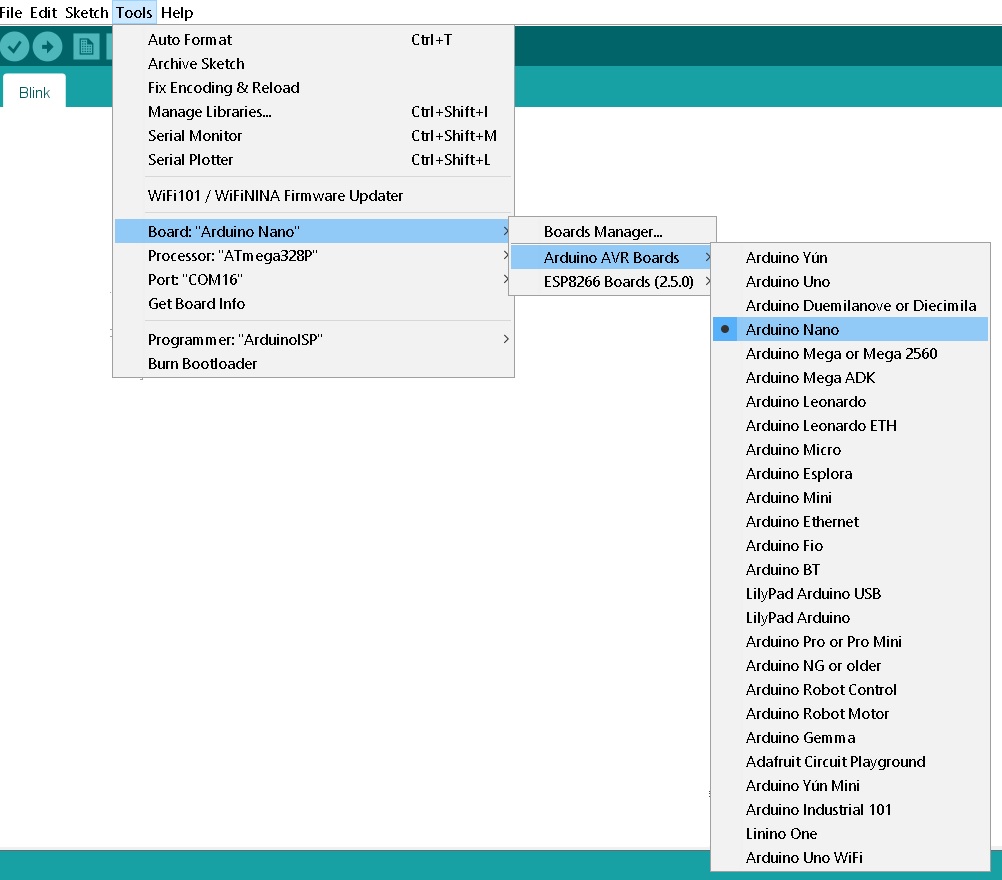Click the Verify checkmark icon
The image size is (1002, 880).
tap(14, 46)
